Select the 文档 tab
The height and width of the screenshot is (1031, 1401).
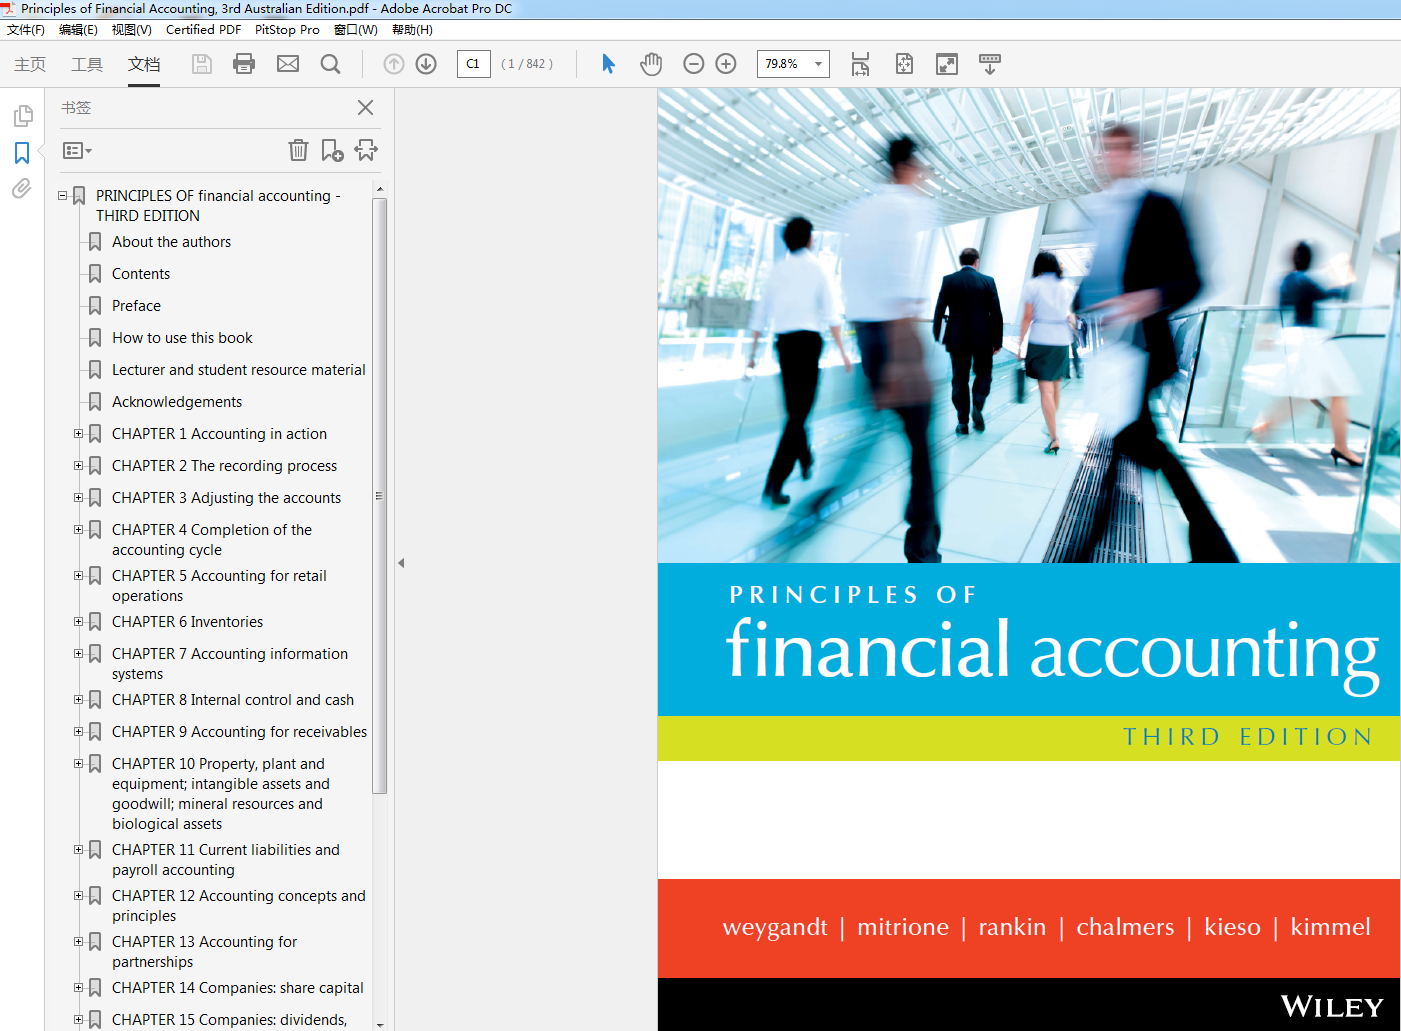144,64
